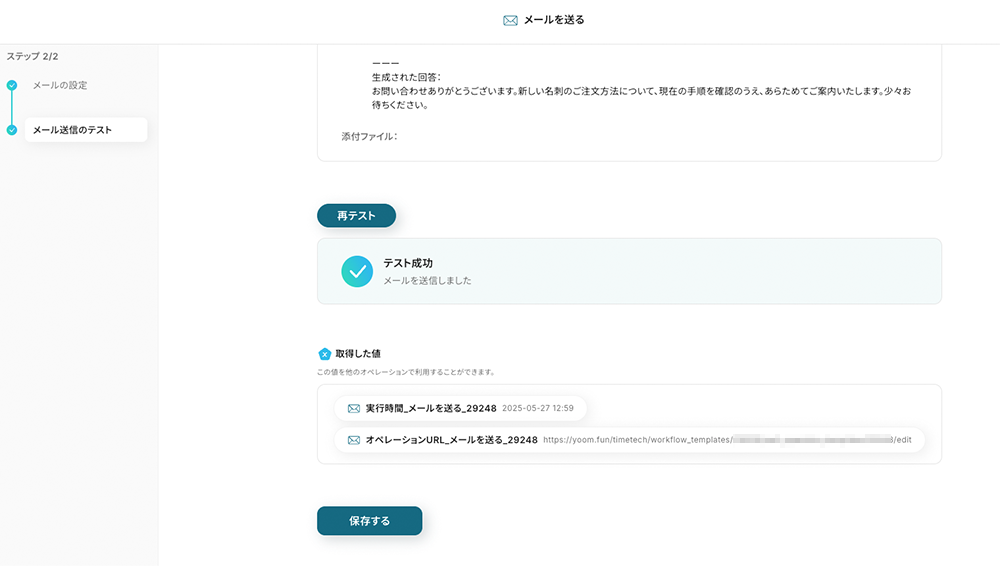This screenshot has height=566, width=1000.
Task: Select the オペレーションURL_メールを送る_29248 value chip
Action: pos(451,440)
